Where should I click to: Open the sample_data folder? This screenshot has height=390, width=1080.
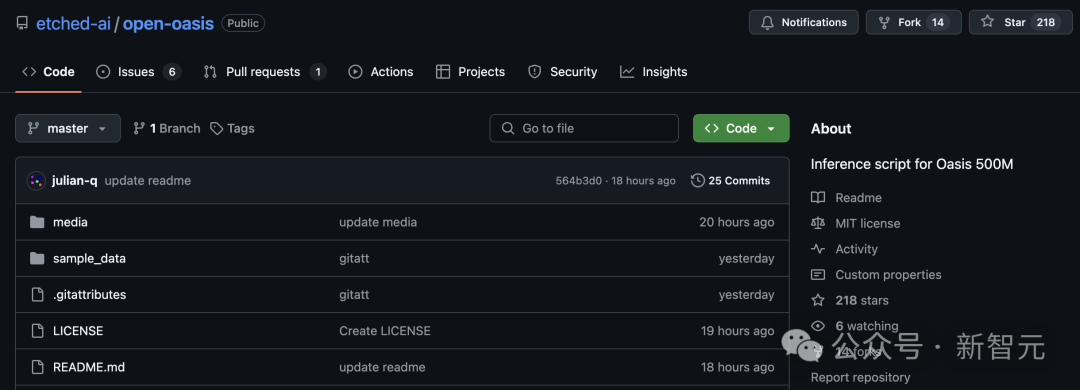90,259
